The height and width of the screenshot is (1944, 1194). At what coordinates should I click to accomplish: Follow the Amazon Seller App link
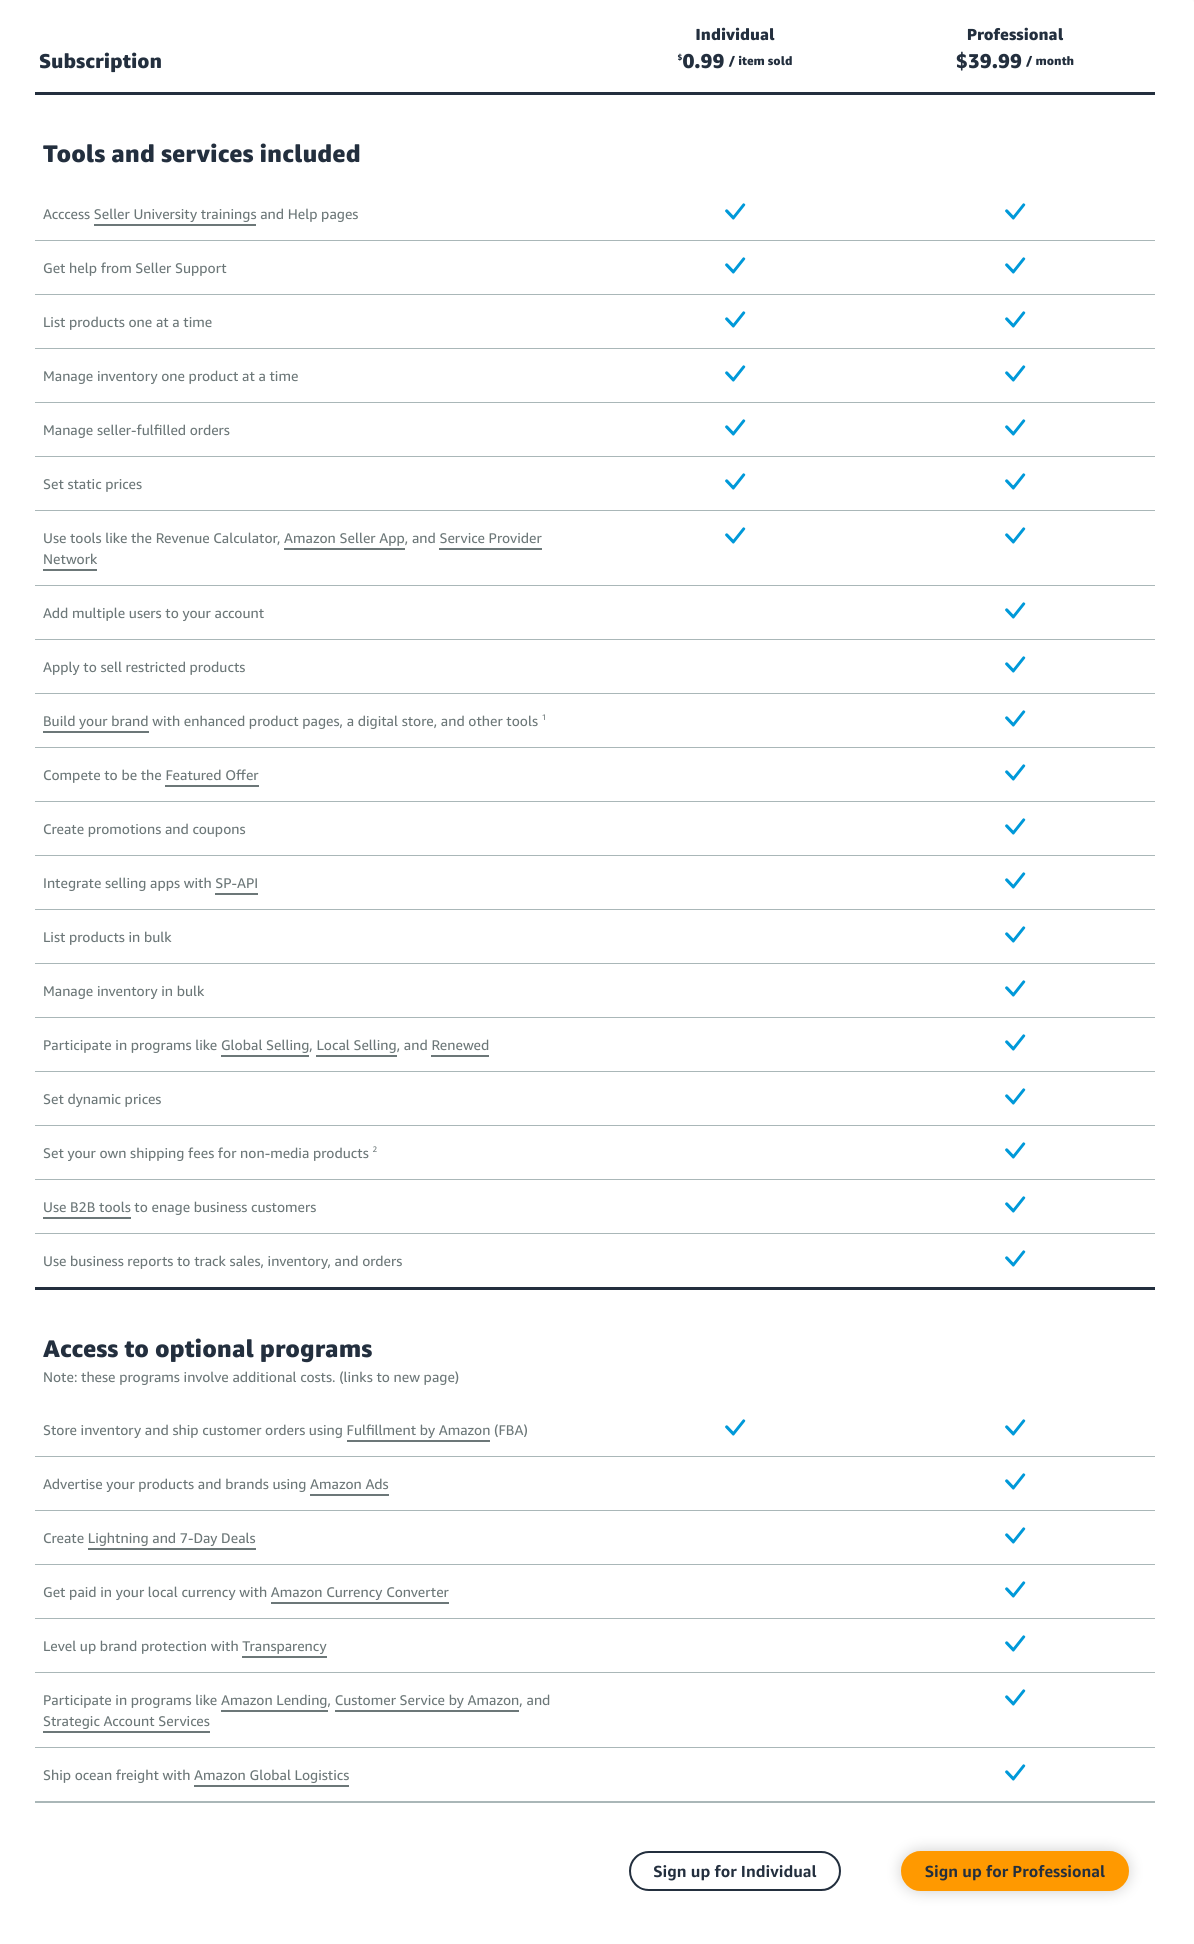[x=344, y=538]
